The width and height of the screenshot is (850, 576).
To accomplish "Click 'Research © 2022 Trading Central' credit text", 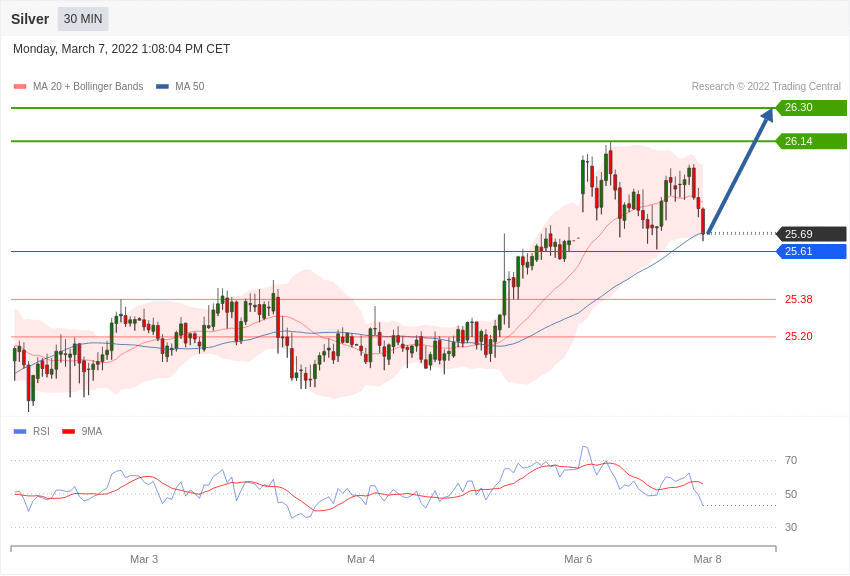I will click(766, 87).
